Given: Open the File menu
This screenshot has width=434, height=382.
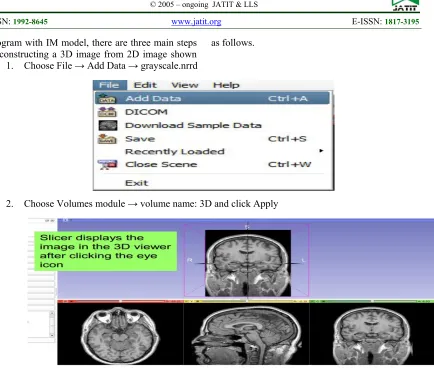Looking at the screenshot, I should click(x=110, y=85).
